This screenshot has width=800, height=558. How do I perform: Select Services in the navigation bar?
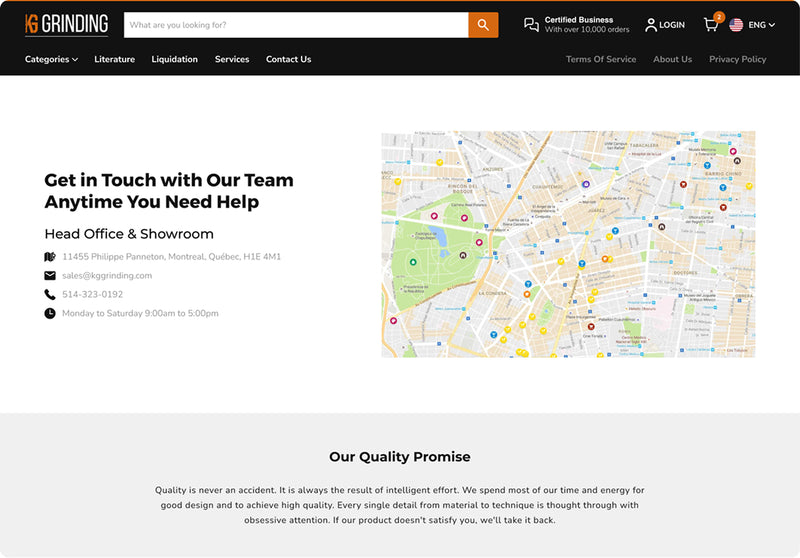(x=232, y=60)
